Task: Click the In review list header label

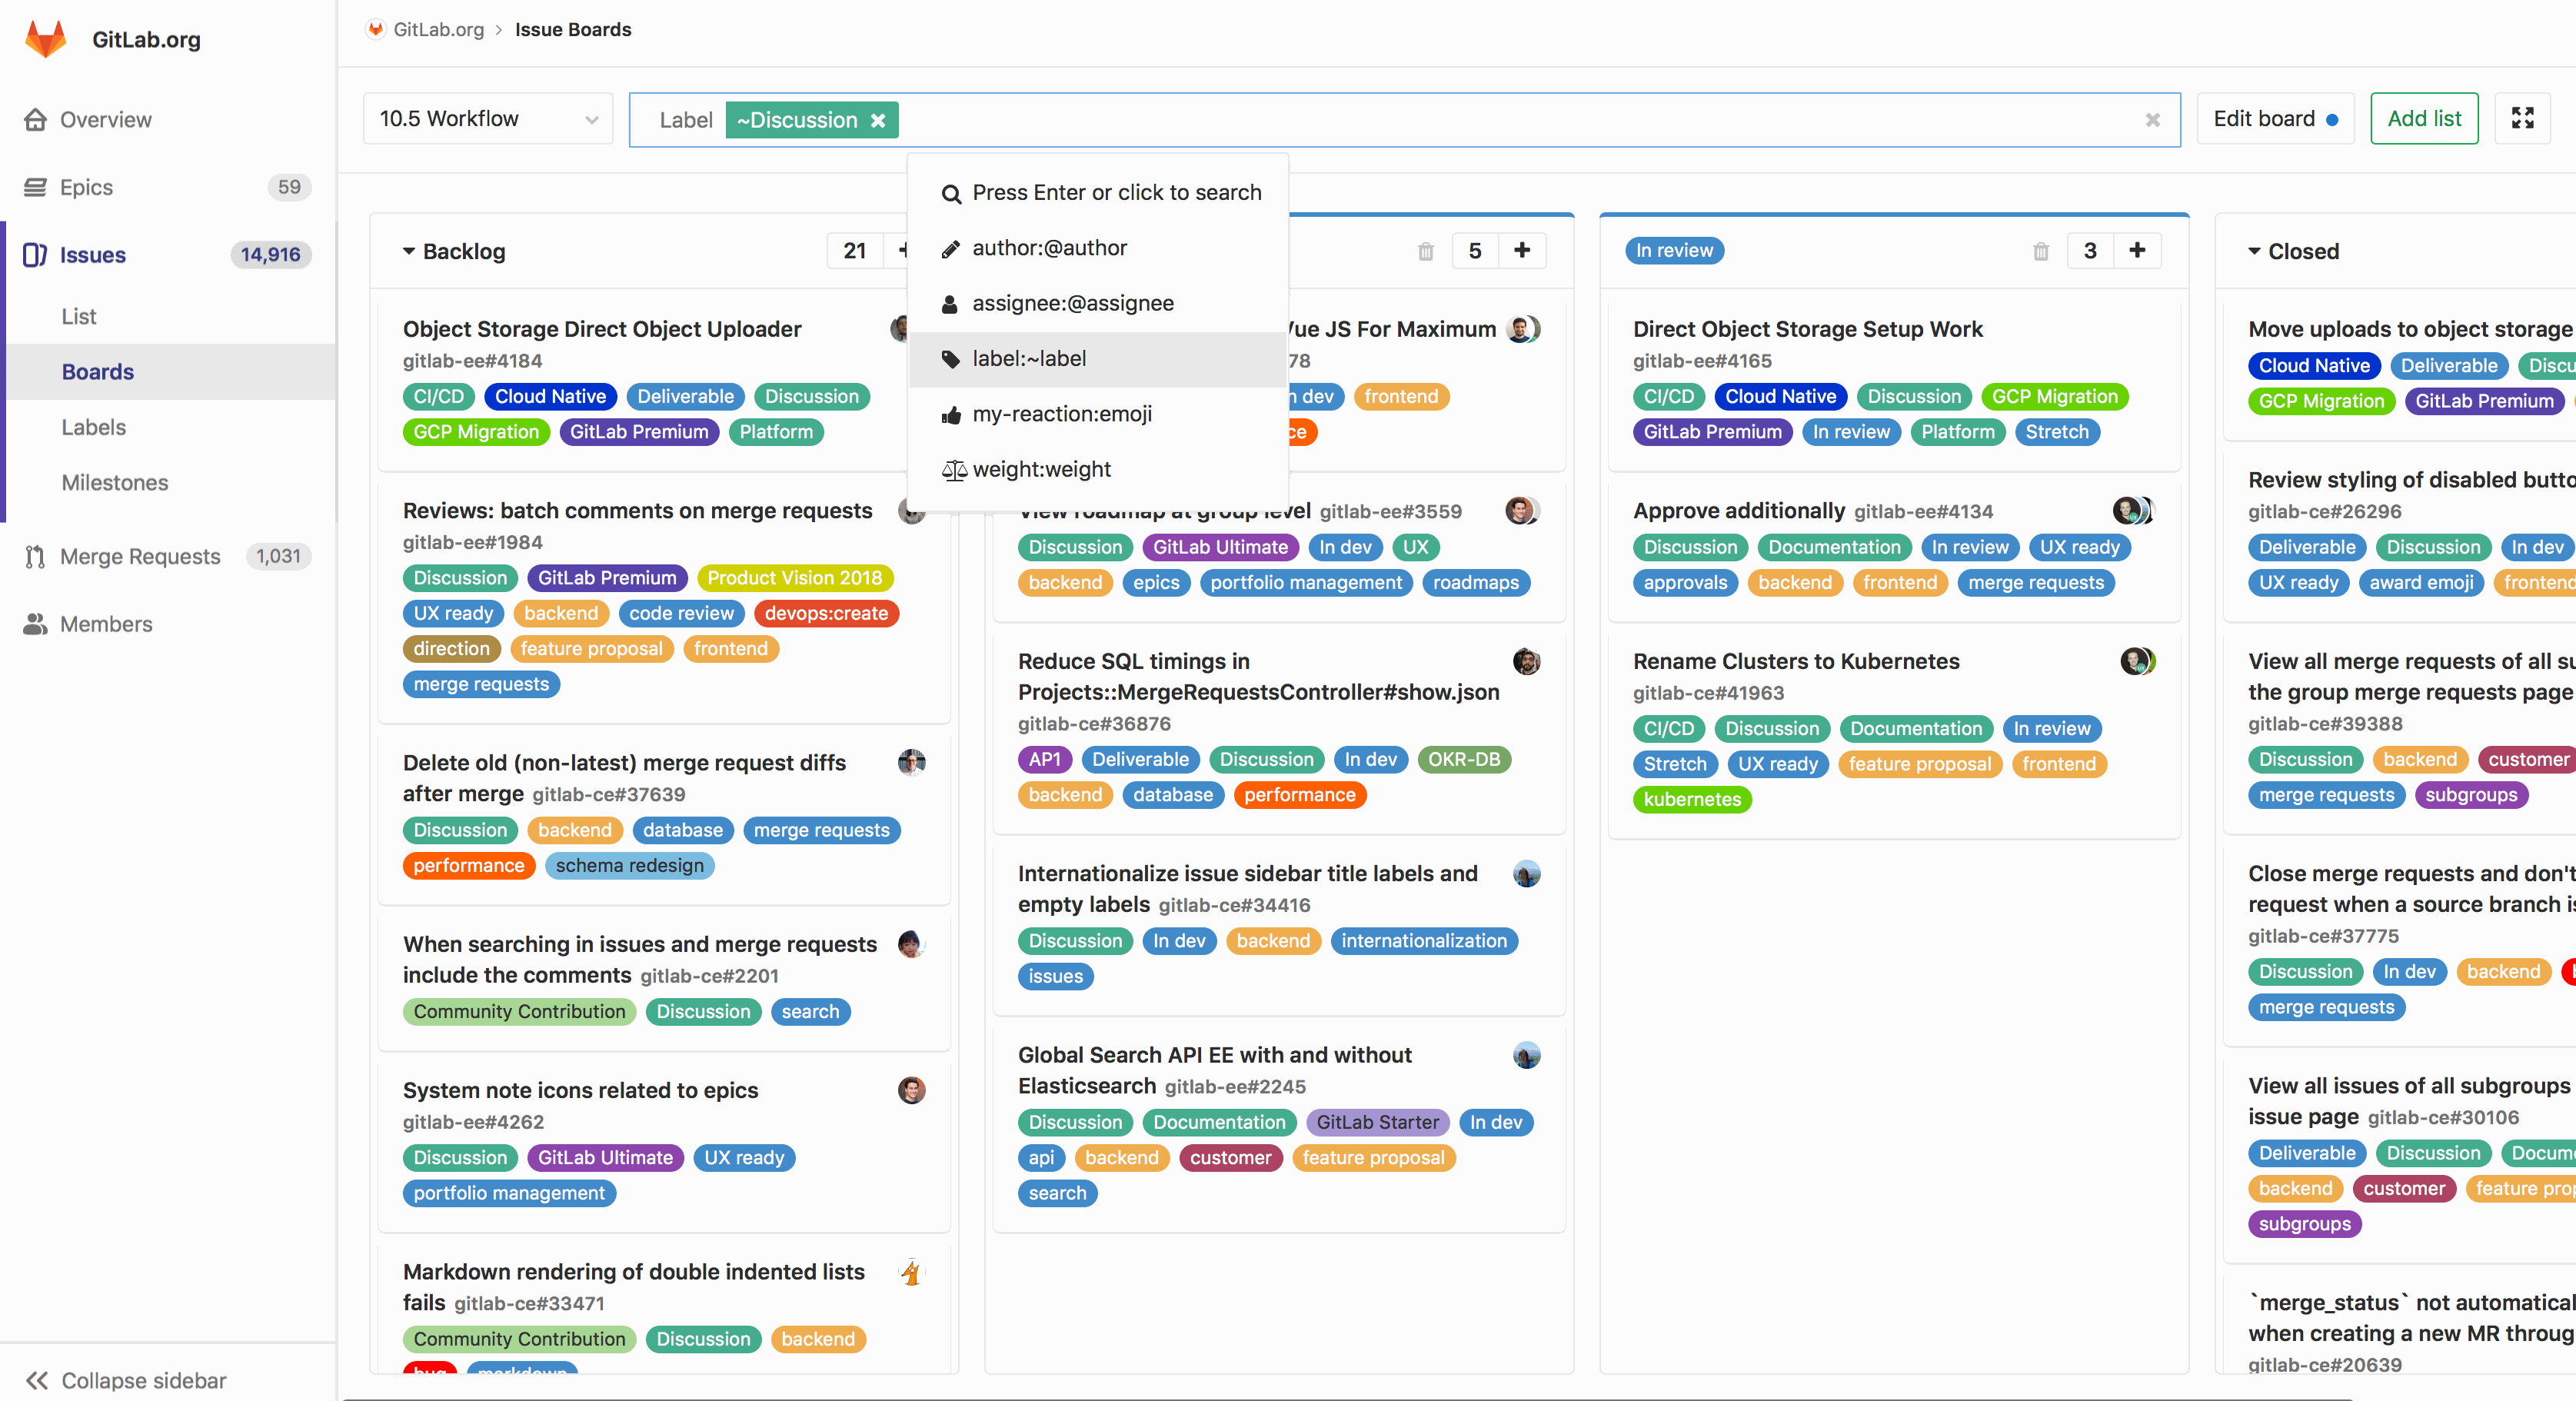Action: click(x=1674, y=251)
